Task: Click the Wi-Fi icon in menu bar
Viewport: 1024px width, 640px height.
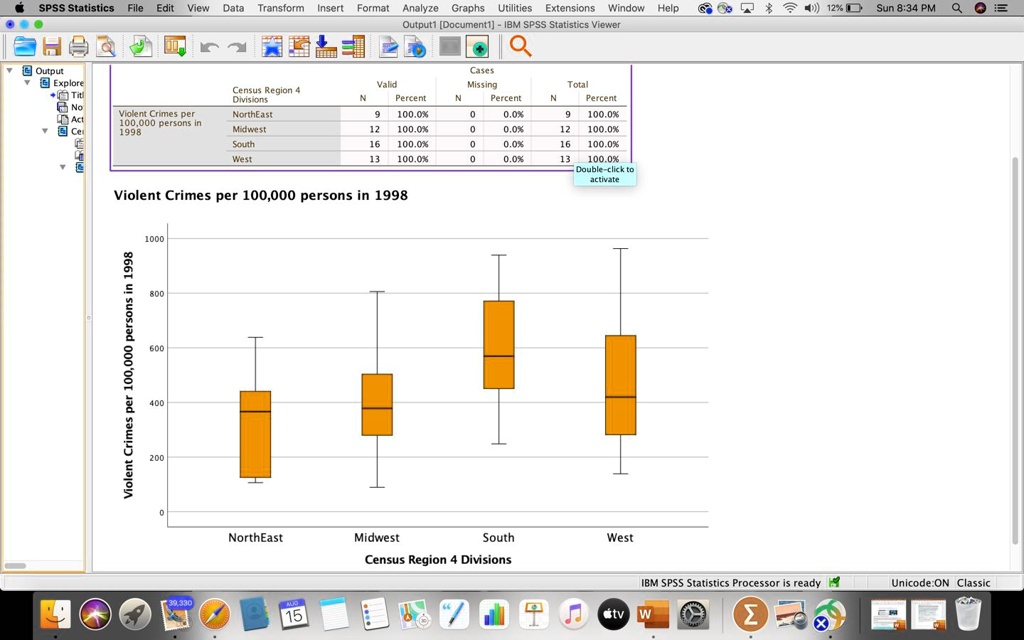Action: tap(790, 8)
